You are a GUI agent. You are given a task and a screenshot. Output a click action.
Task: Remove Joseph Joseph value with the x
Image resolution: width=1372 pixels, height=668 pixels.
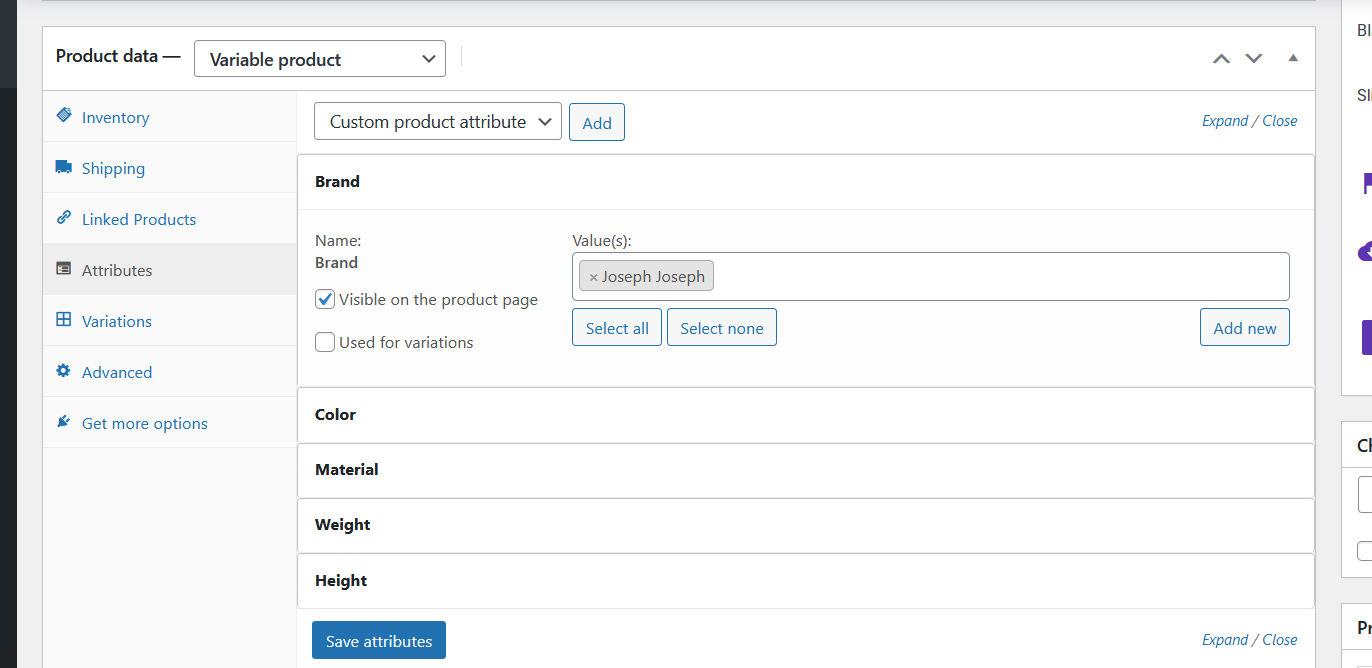(x=593, y=277)
